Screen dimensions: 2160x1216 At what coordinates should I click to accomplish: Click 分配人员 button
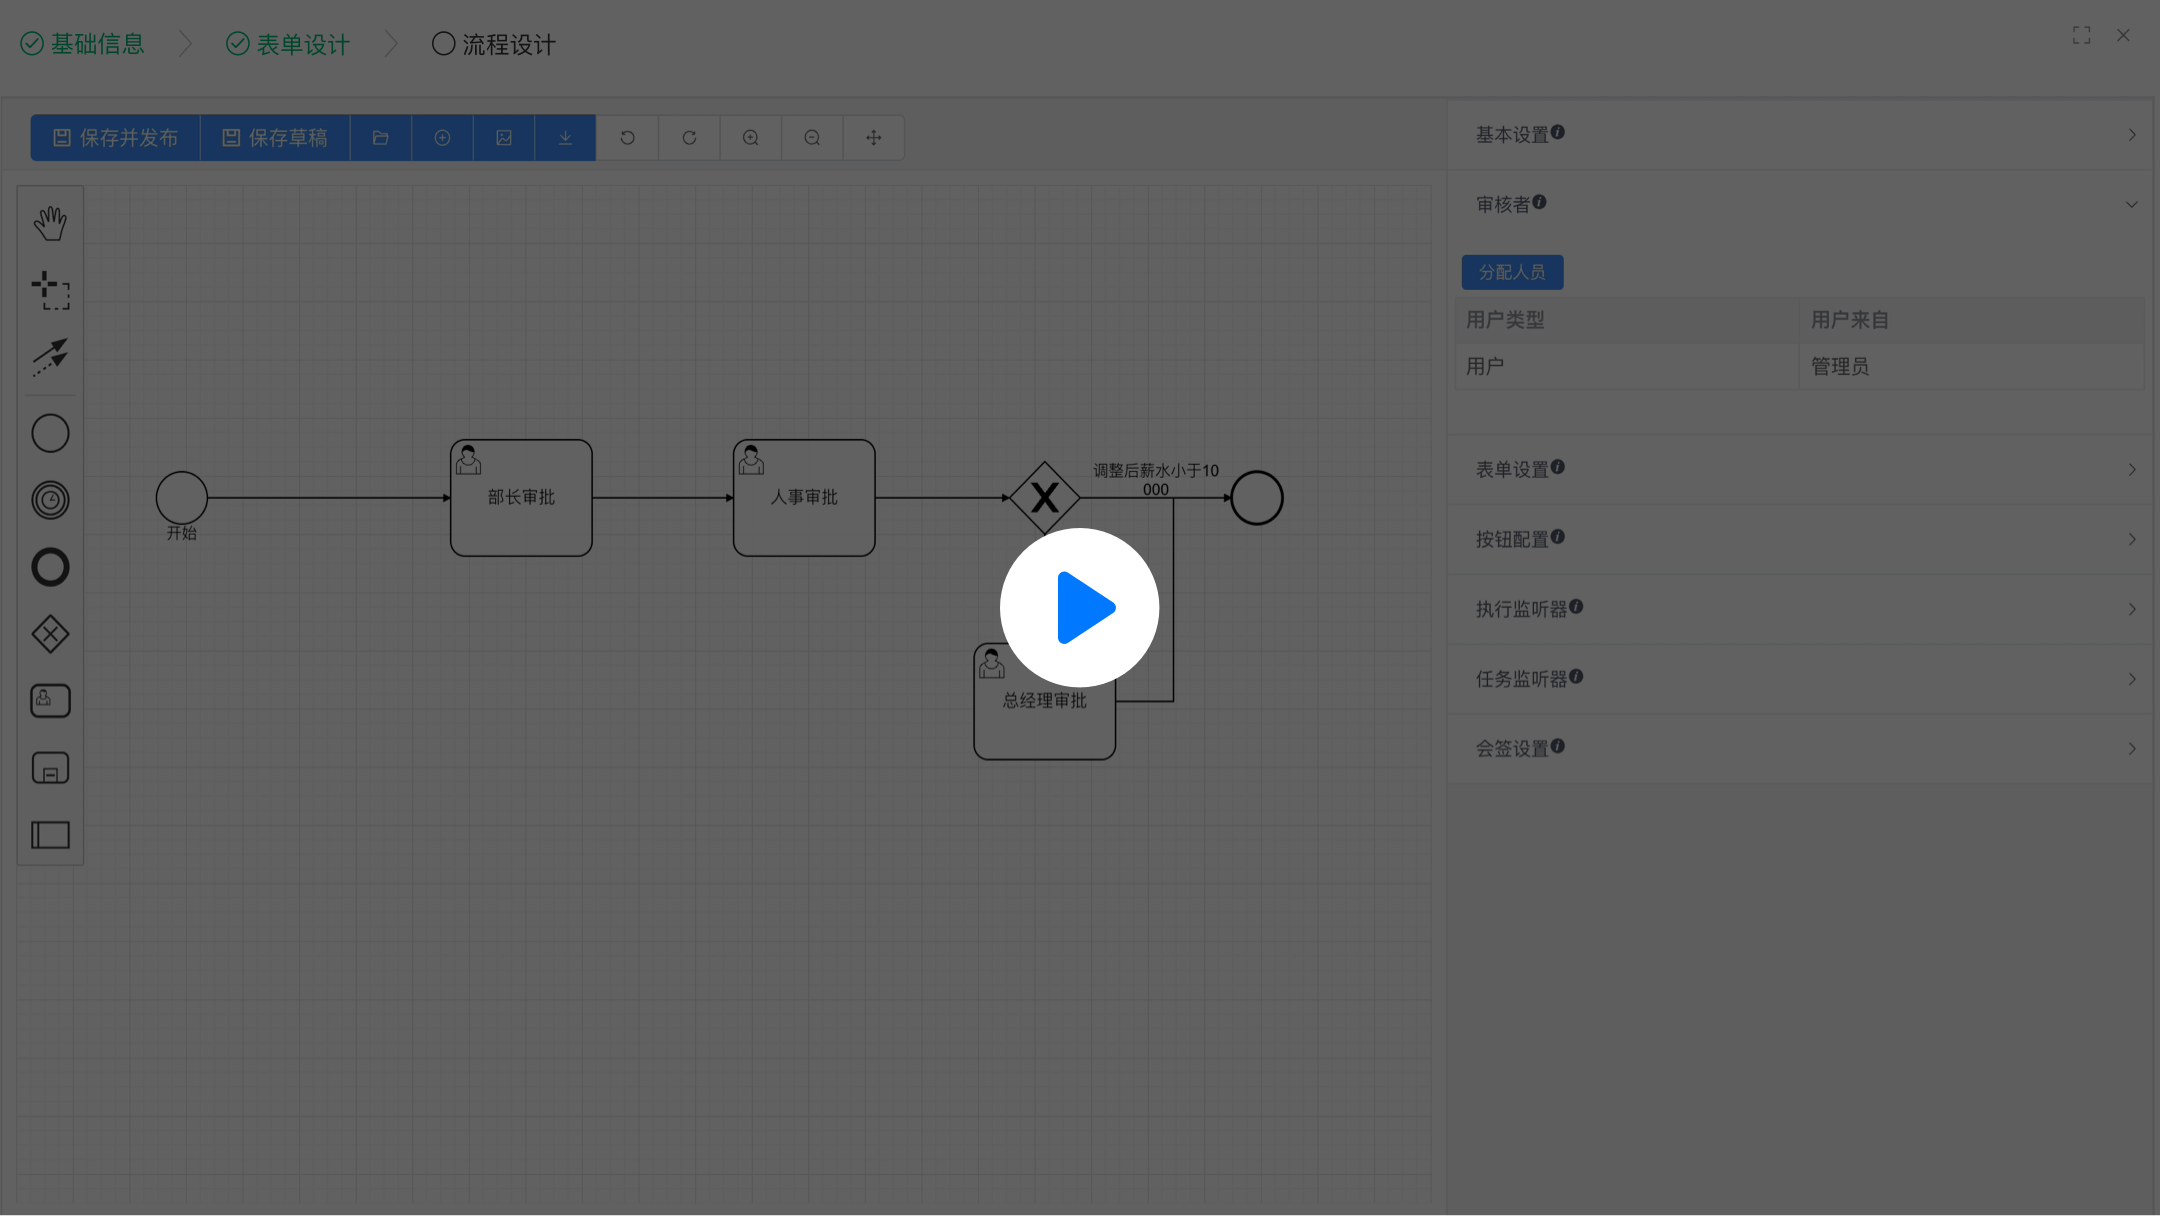tap(1512, 272)
